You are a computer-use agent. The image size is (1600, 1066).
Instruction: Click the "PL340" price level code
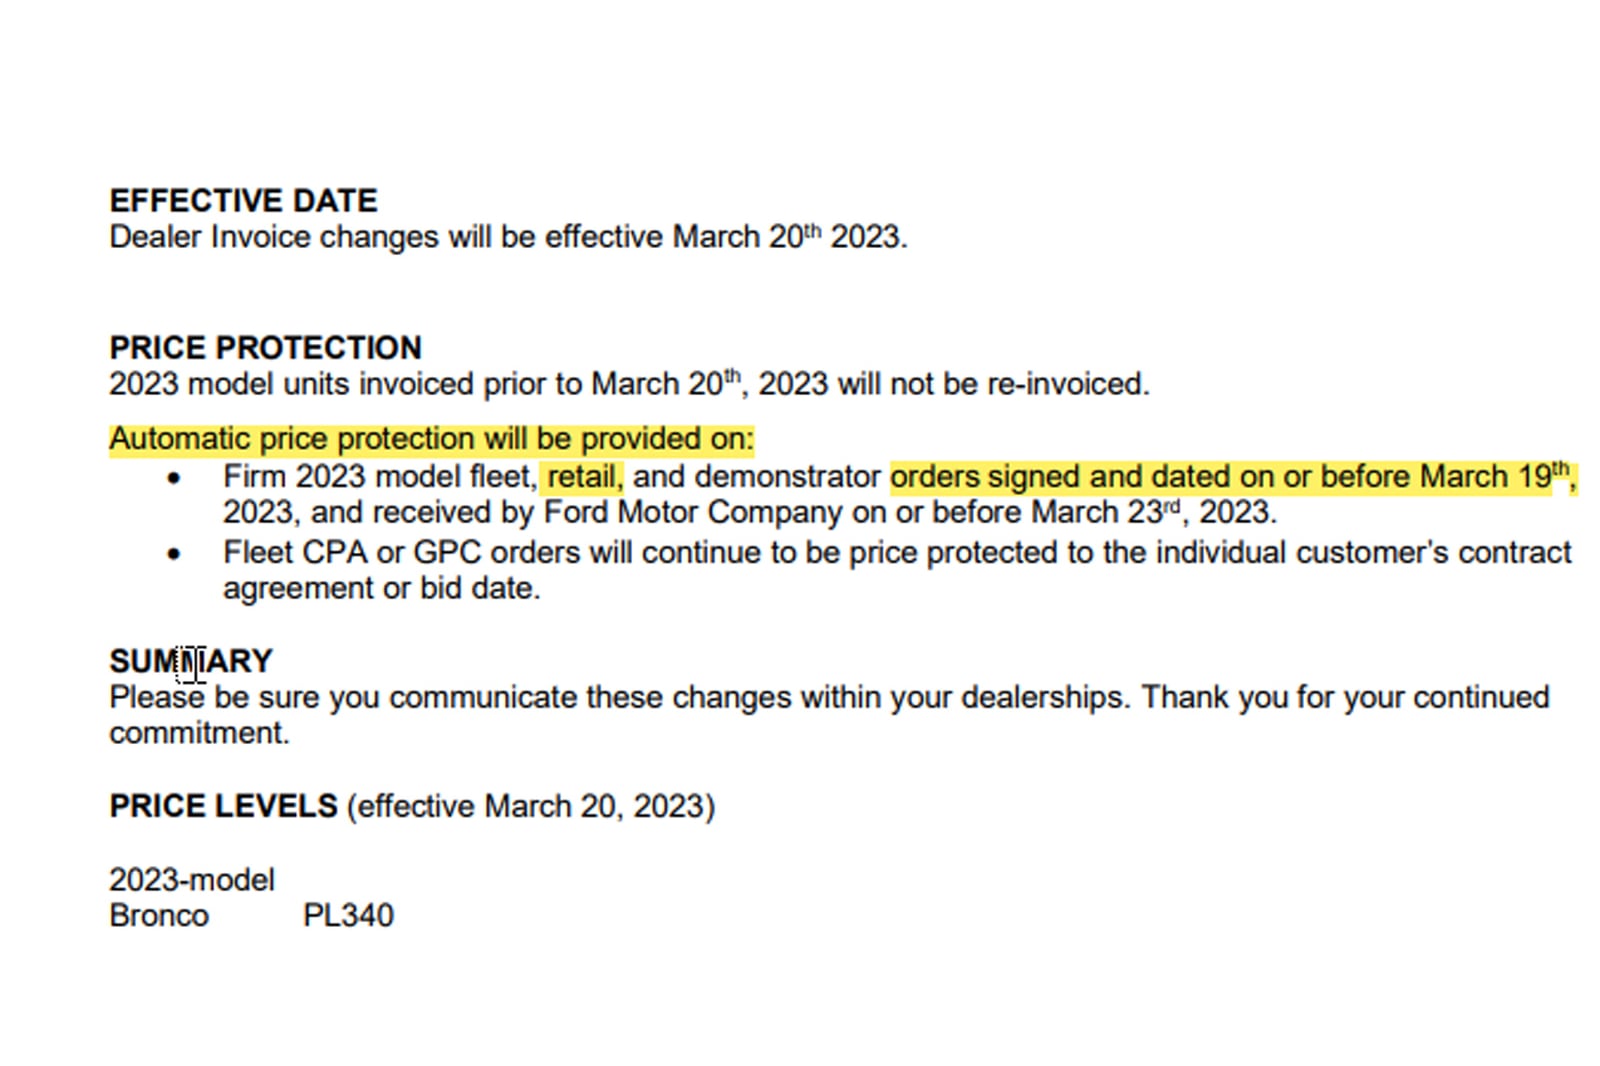click(x=348, y=916)
